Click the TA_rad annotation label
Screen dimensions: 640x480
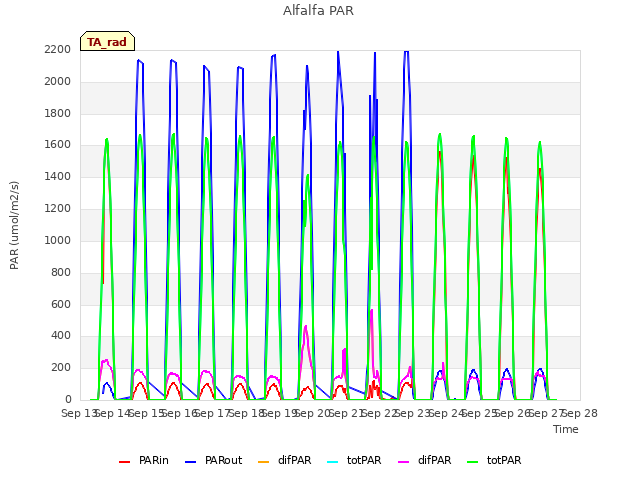[x=107, y=42]
